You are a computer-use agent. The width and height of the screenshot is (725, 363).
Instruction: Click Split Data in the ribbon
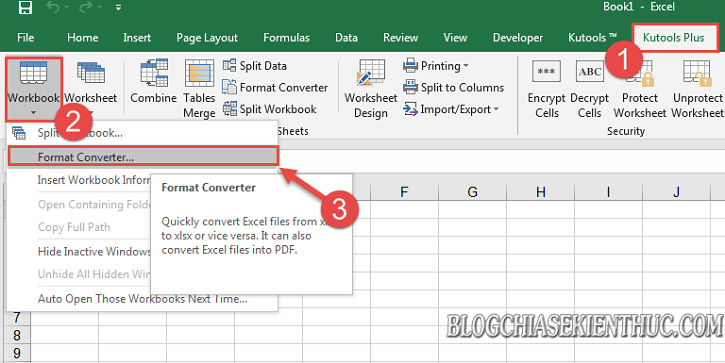point(255,66)
